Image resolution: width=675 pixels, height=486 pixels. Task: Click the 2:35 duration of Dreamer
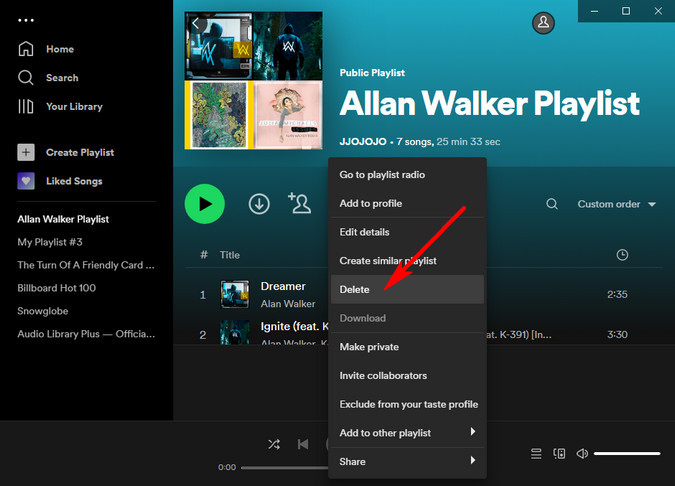pos(617,294)
